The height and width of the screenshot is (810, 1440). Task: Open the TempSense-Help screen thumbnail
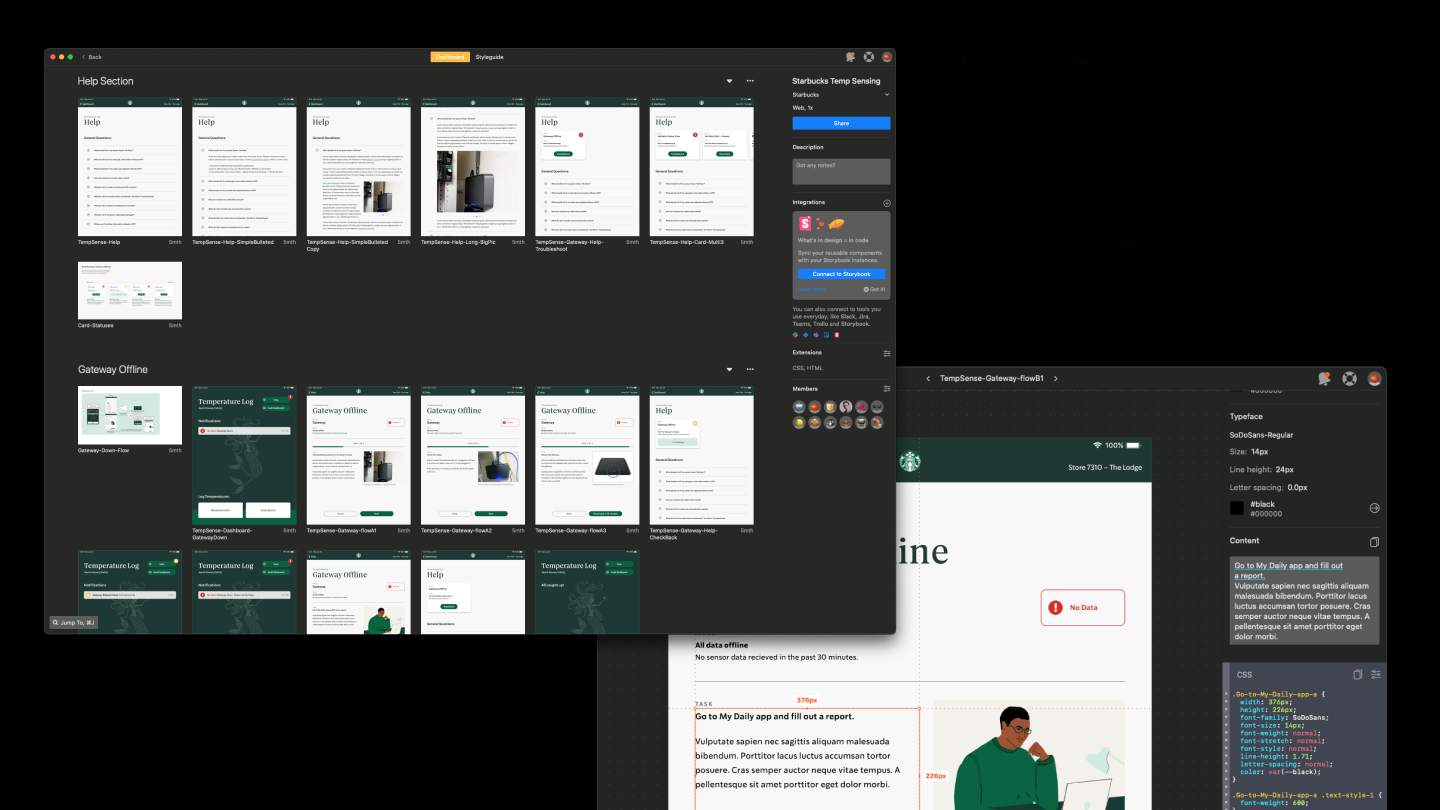click(130, 167)
